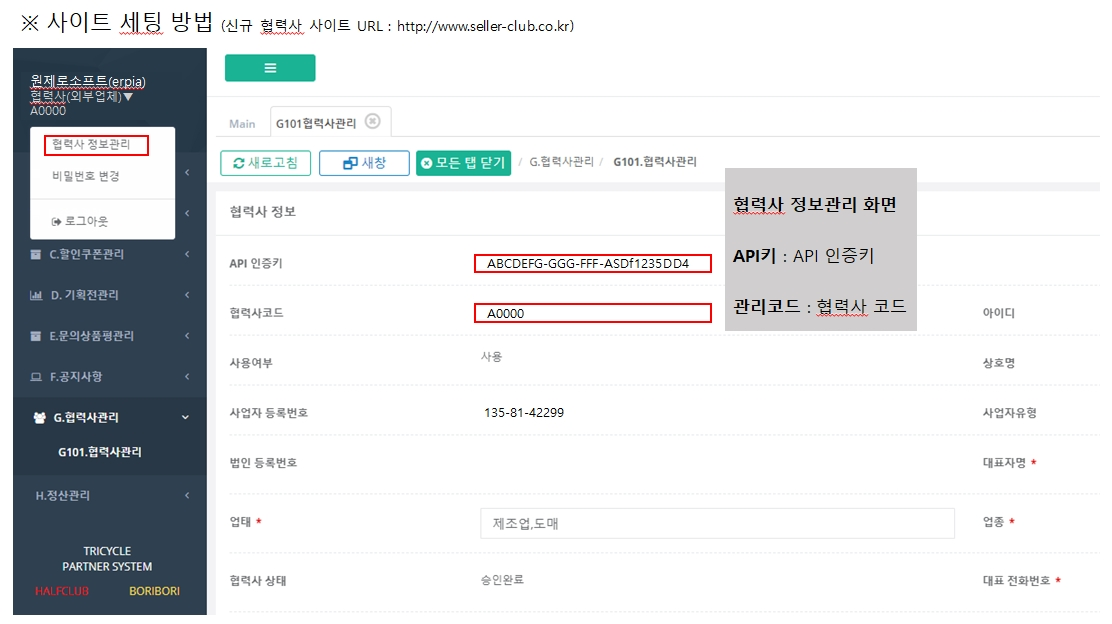Click the 업태 input field
Viewport: 1112px width, 624px height.
(x=717, y=523)
